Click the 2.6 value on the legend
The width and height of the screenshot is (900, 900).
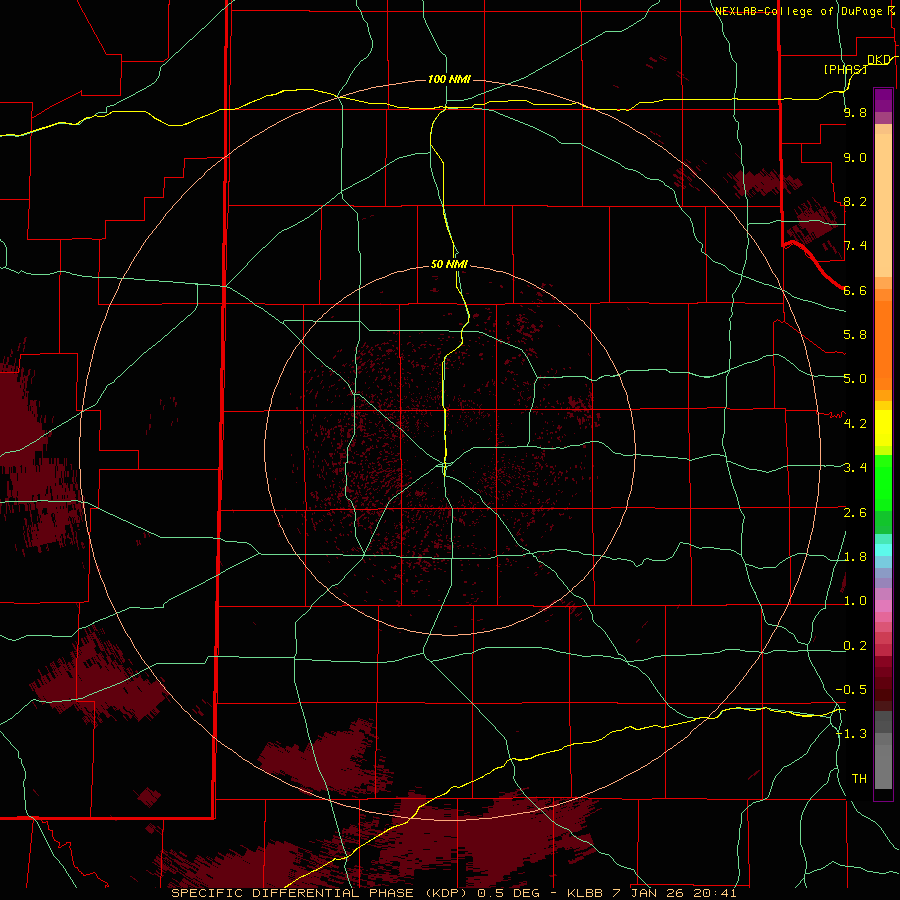coord(855,513)
